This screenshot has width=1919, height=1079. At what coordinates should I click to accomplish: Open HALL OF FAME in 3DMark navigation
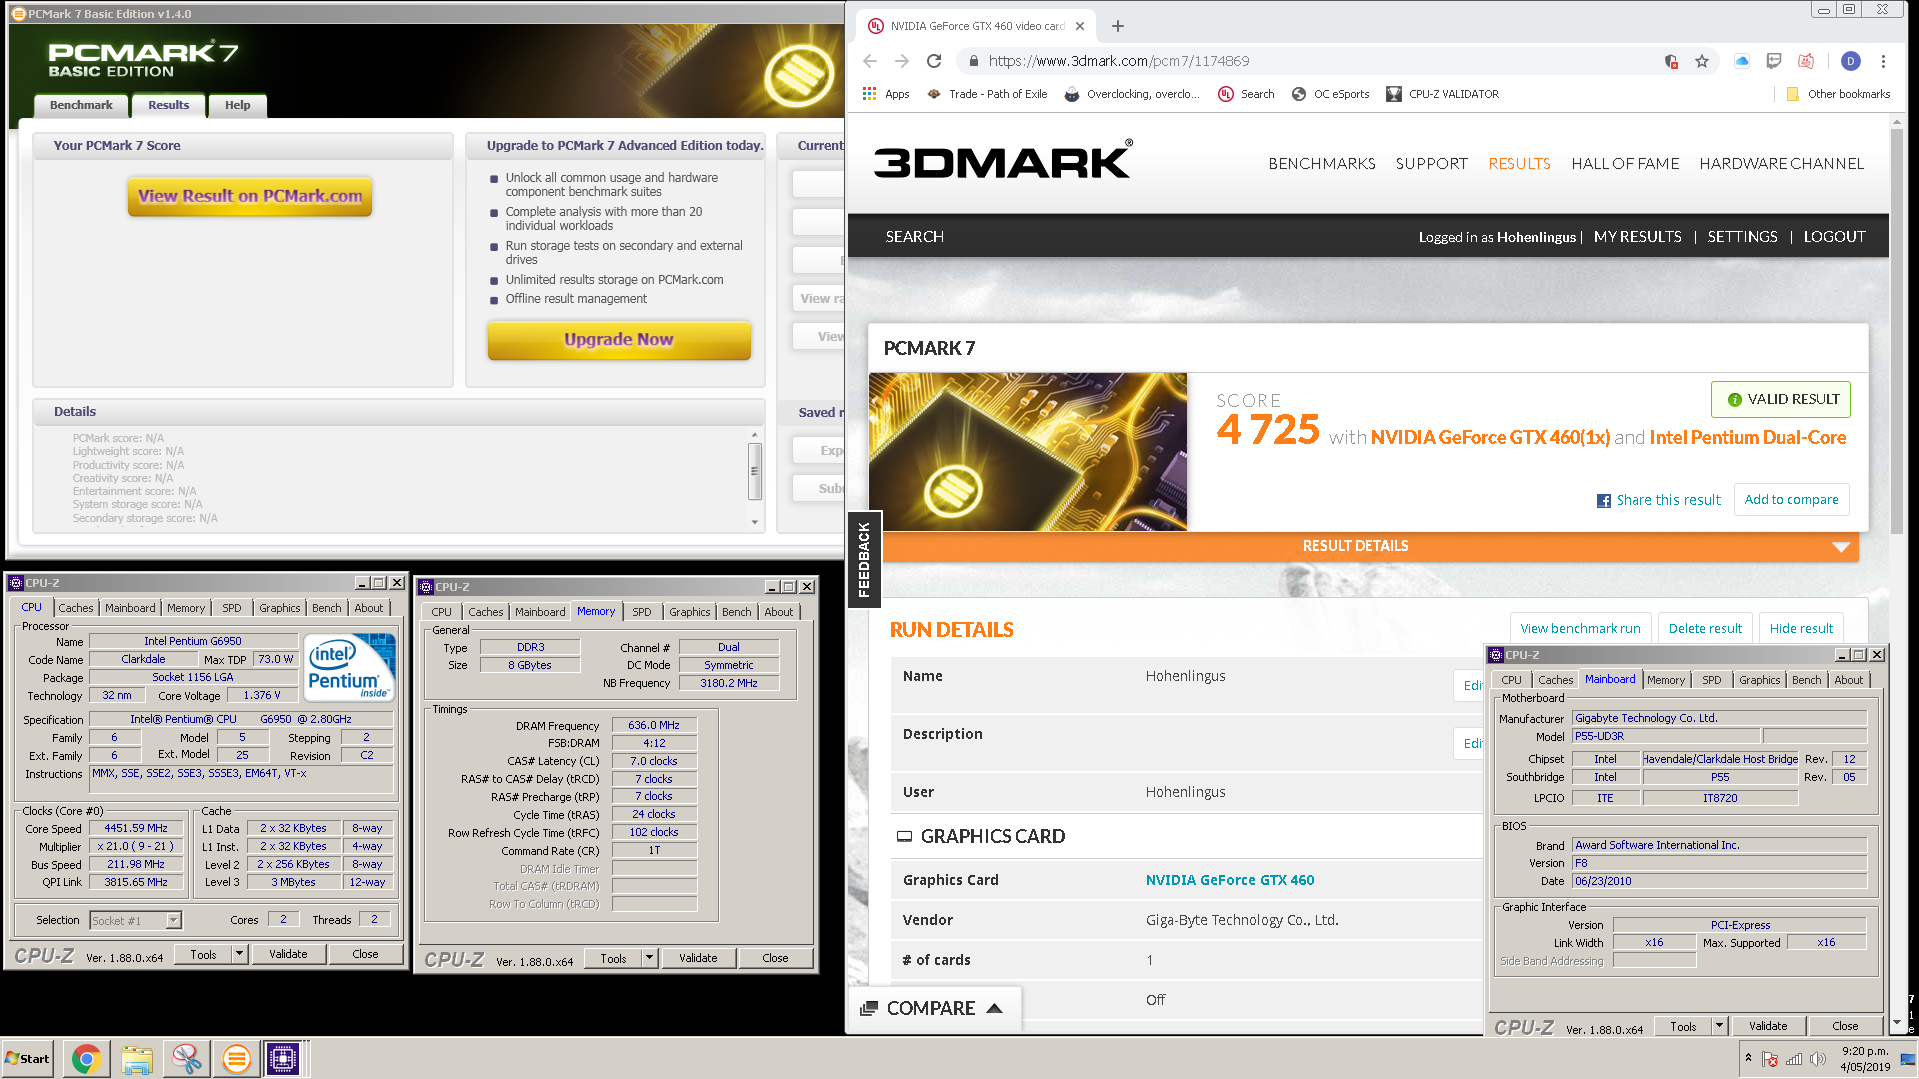[1625, 164]
